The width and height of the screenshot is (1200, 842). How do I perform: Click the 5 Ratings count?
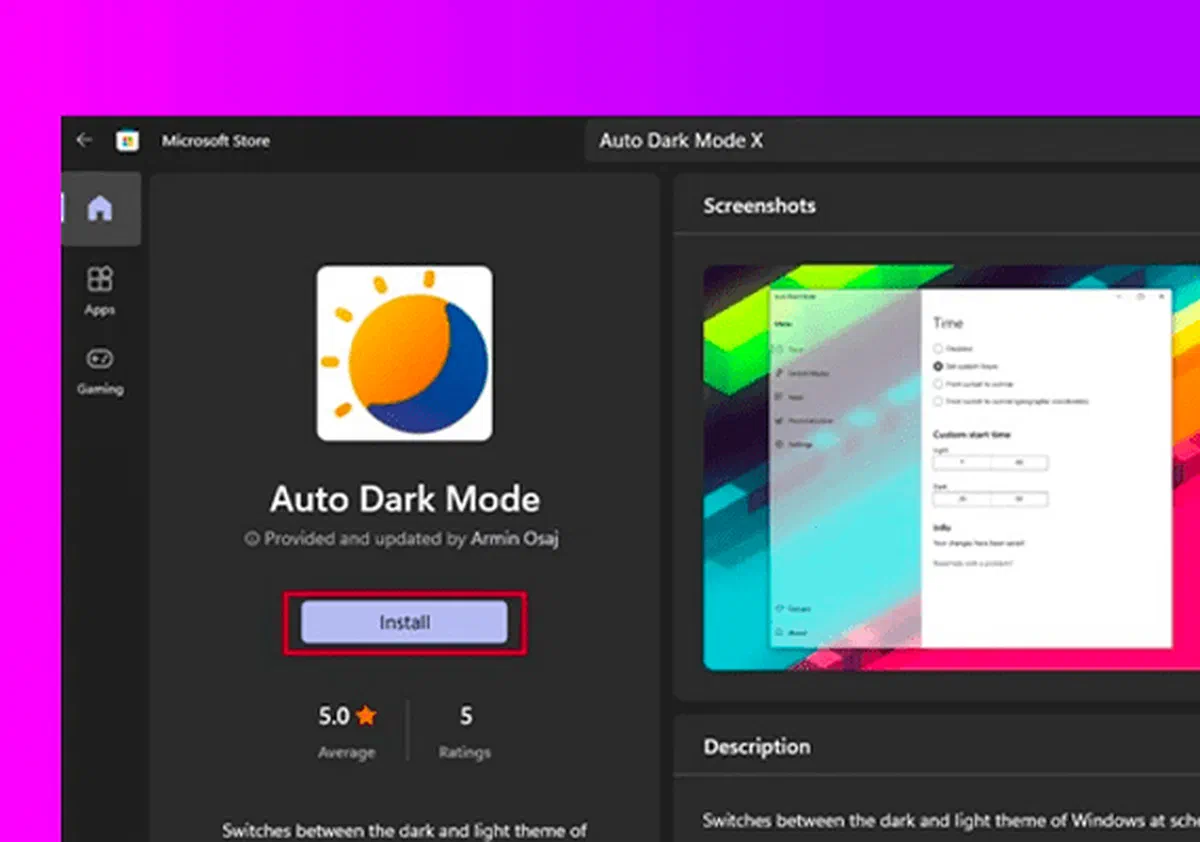[465, 730]
